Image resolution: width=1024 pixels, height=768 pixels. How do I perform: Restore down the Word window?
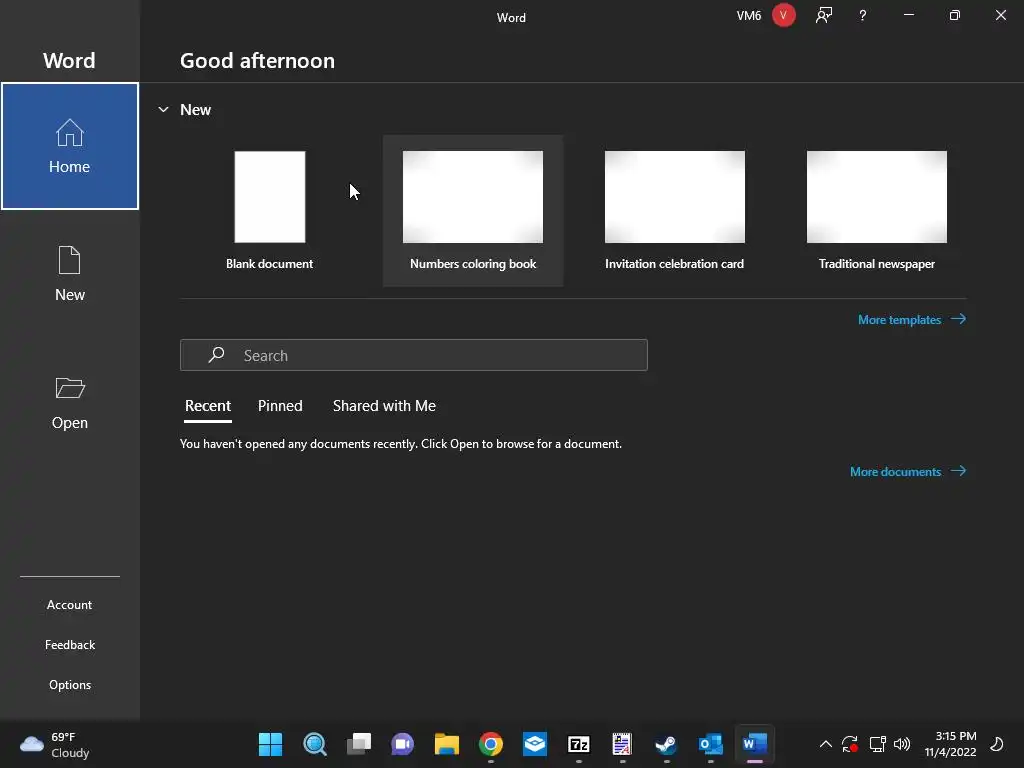[x=955, y=15]
